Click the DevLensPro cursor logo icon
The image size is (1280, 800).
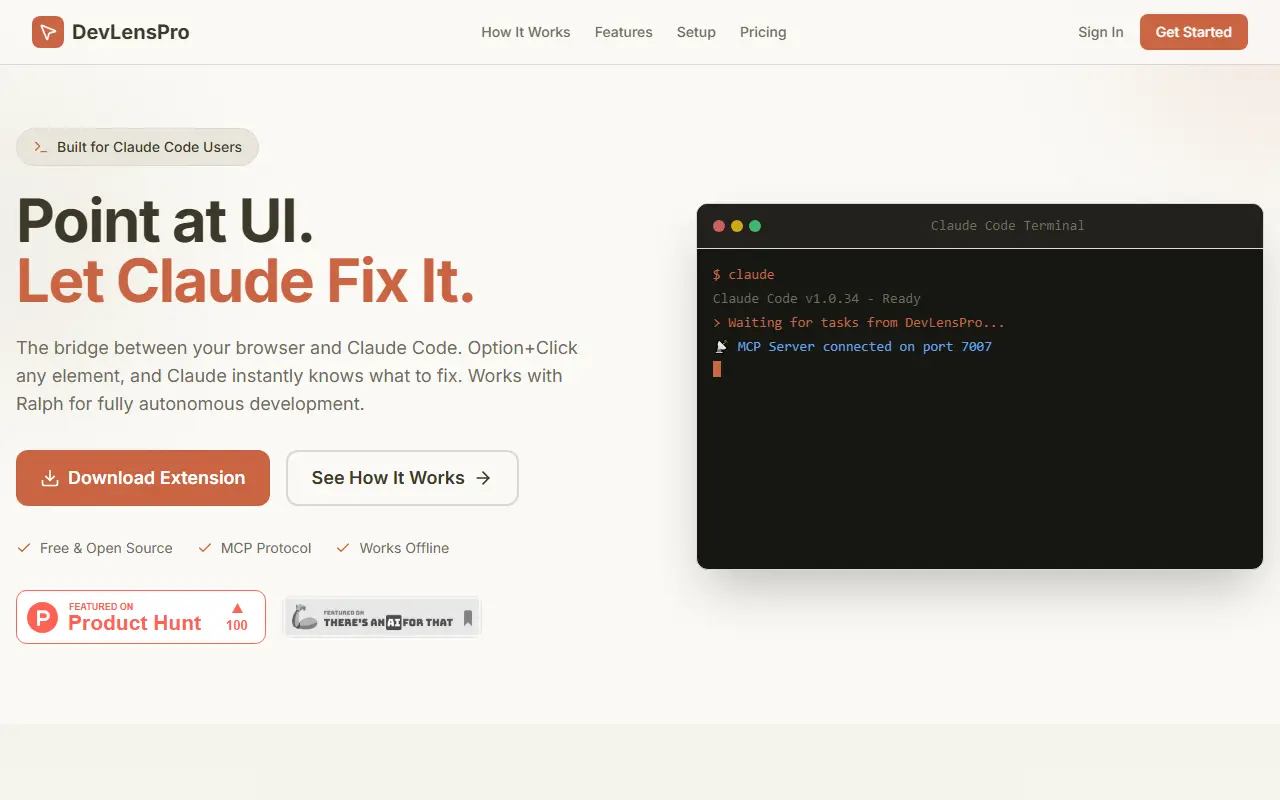[48, 32]
